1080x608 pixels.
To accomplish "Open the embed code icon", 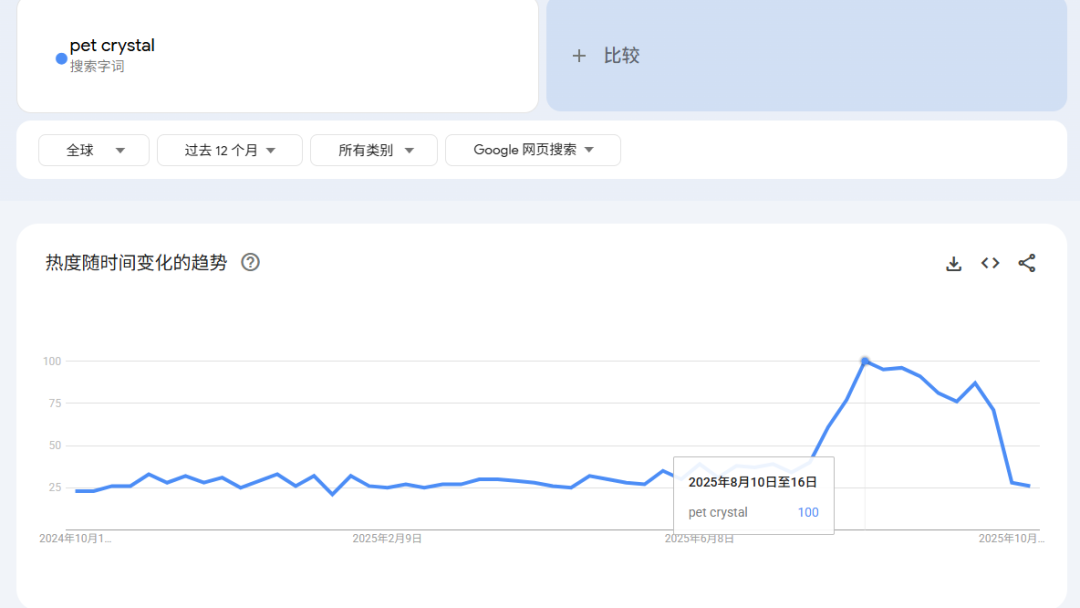I will [990, 263].
